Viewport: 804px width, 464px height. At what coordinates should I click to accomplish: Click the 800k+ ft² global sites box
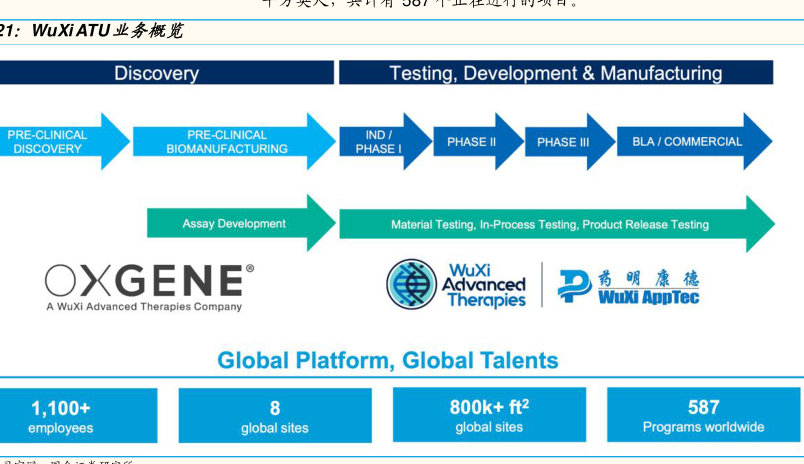(x=489, y=414)
